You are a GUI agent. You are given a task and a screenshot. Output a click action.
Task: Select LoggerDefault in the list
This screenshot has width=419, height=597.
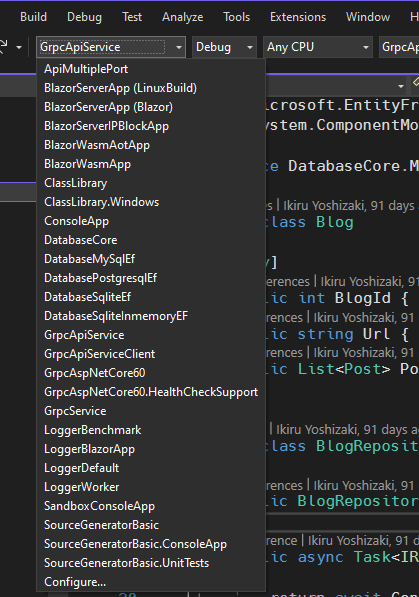pos(151,468)
